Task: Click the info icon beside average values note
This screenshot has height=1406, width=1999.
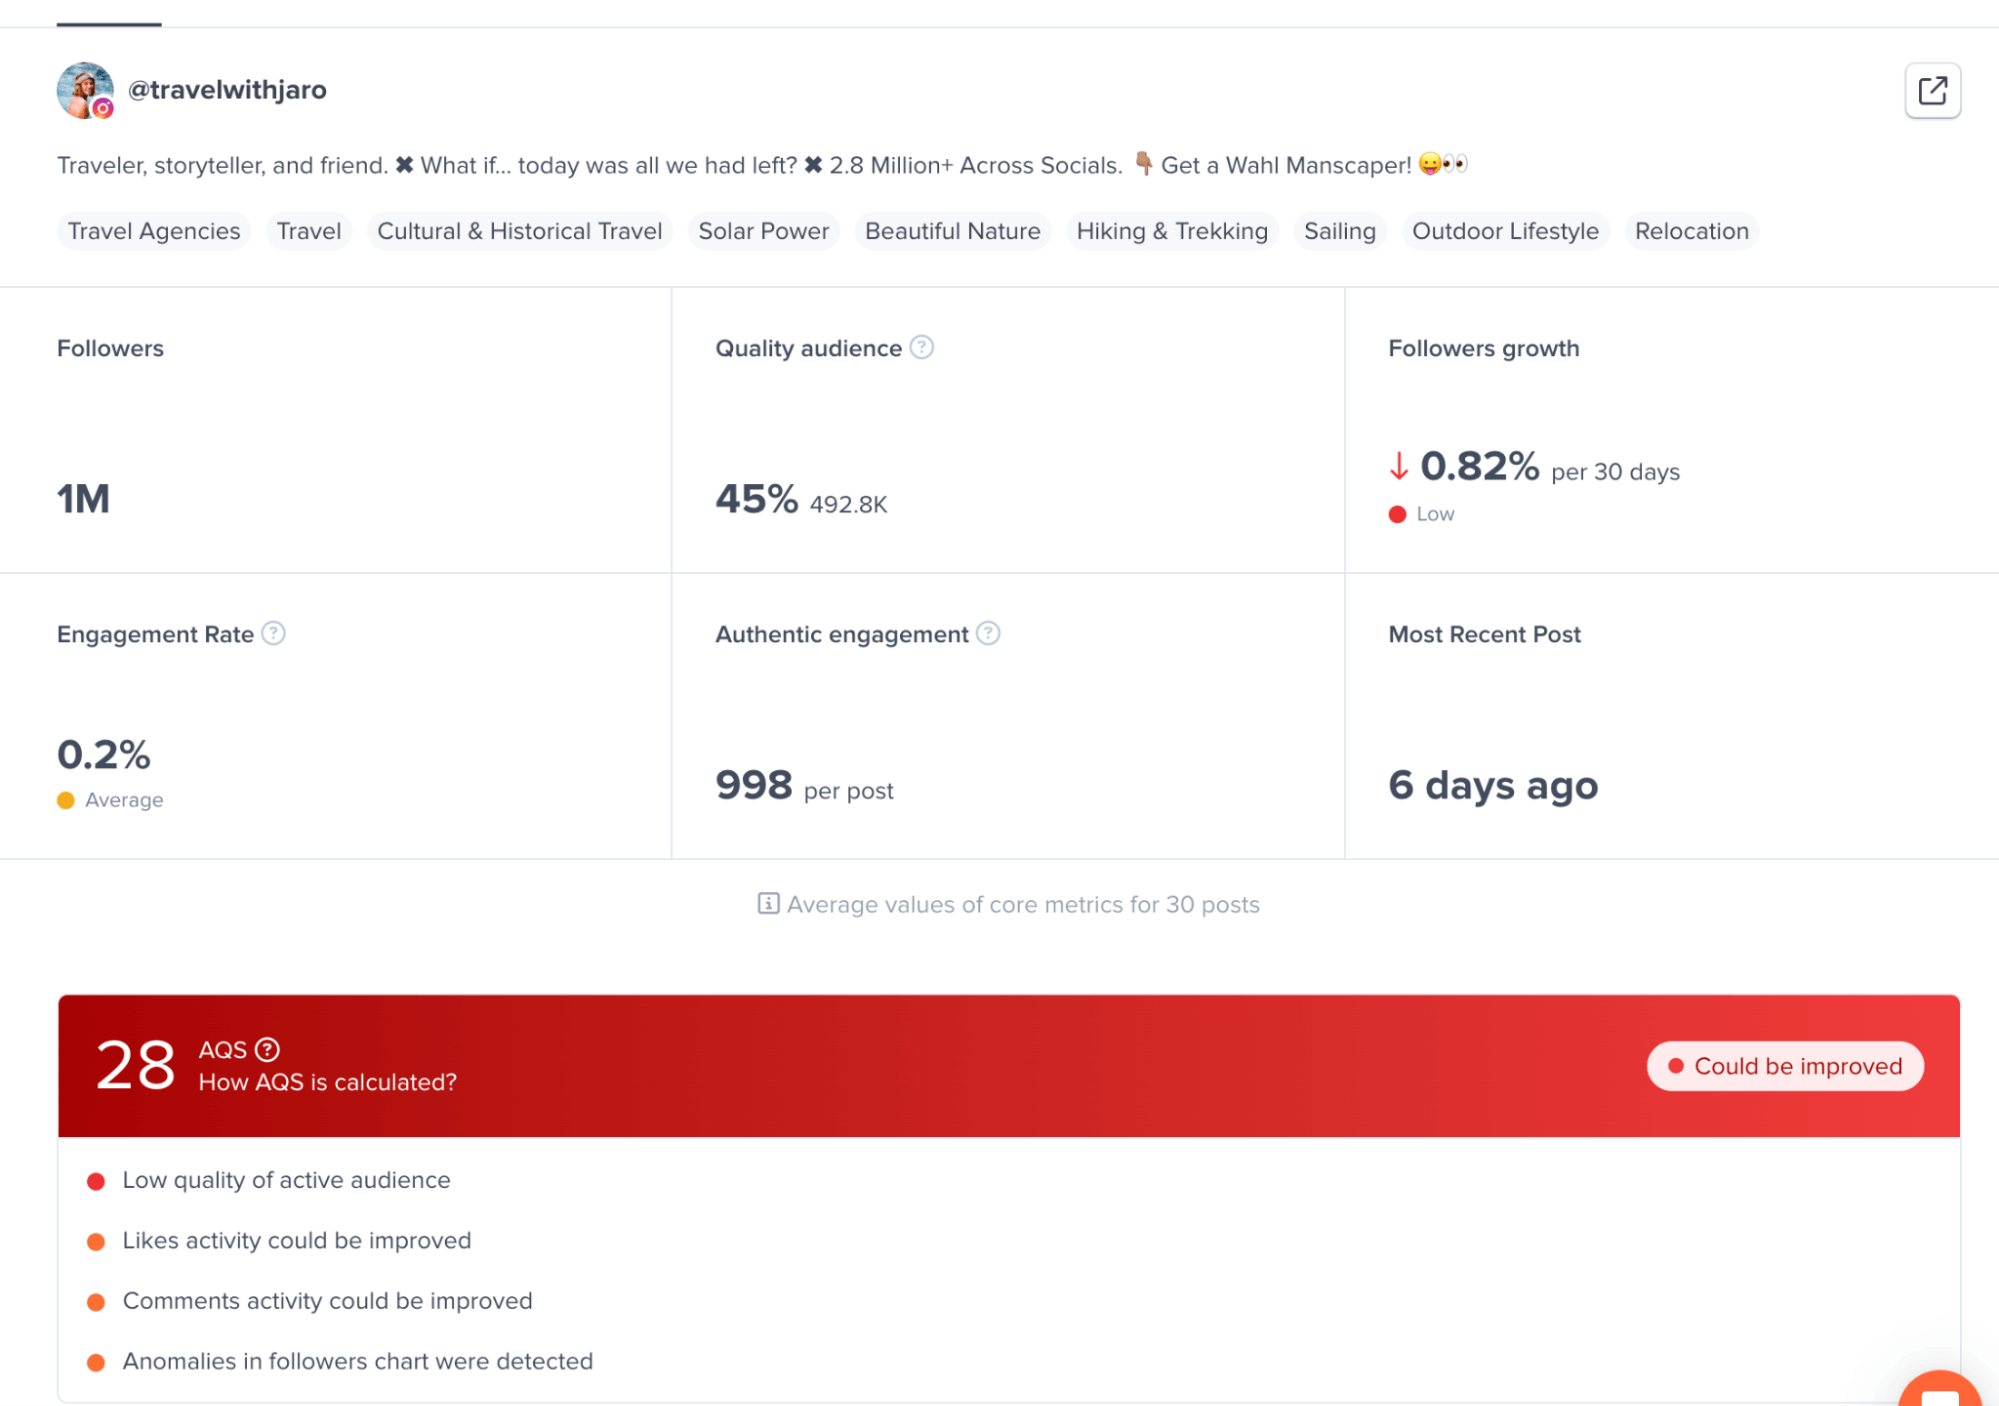Action: coord(768,904)
